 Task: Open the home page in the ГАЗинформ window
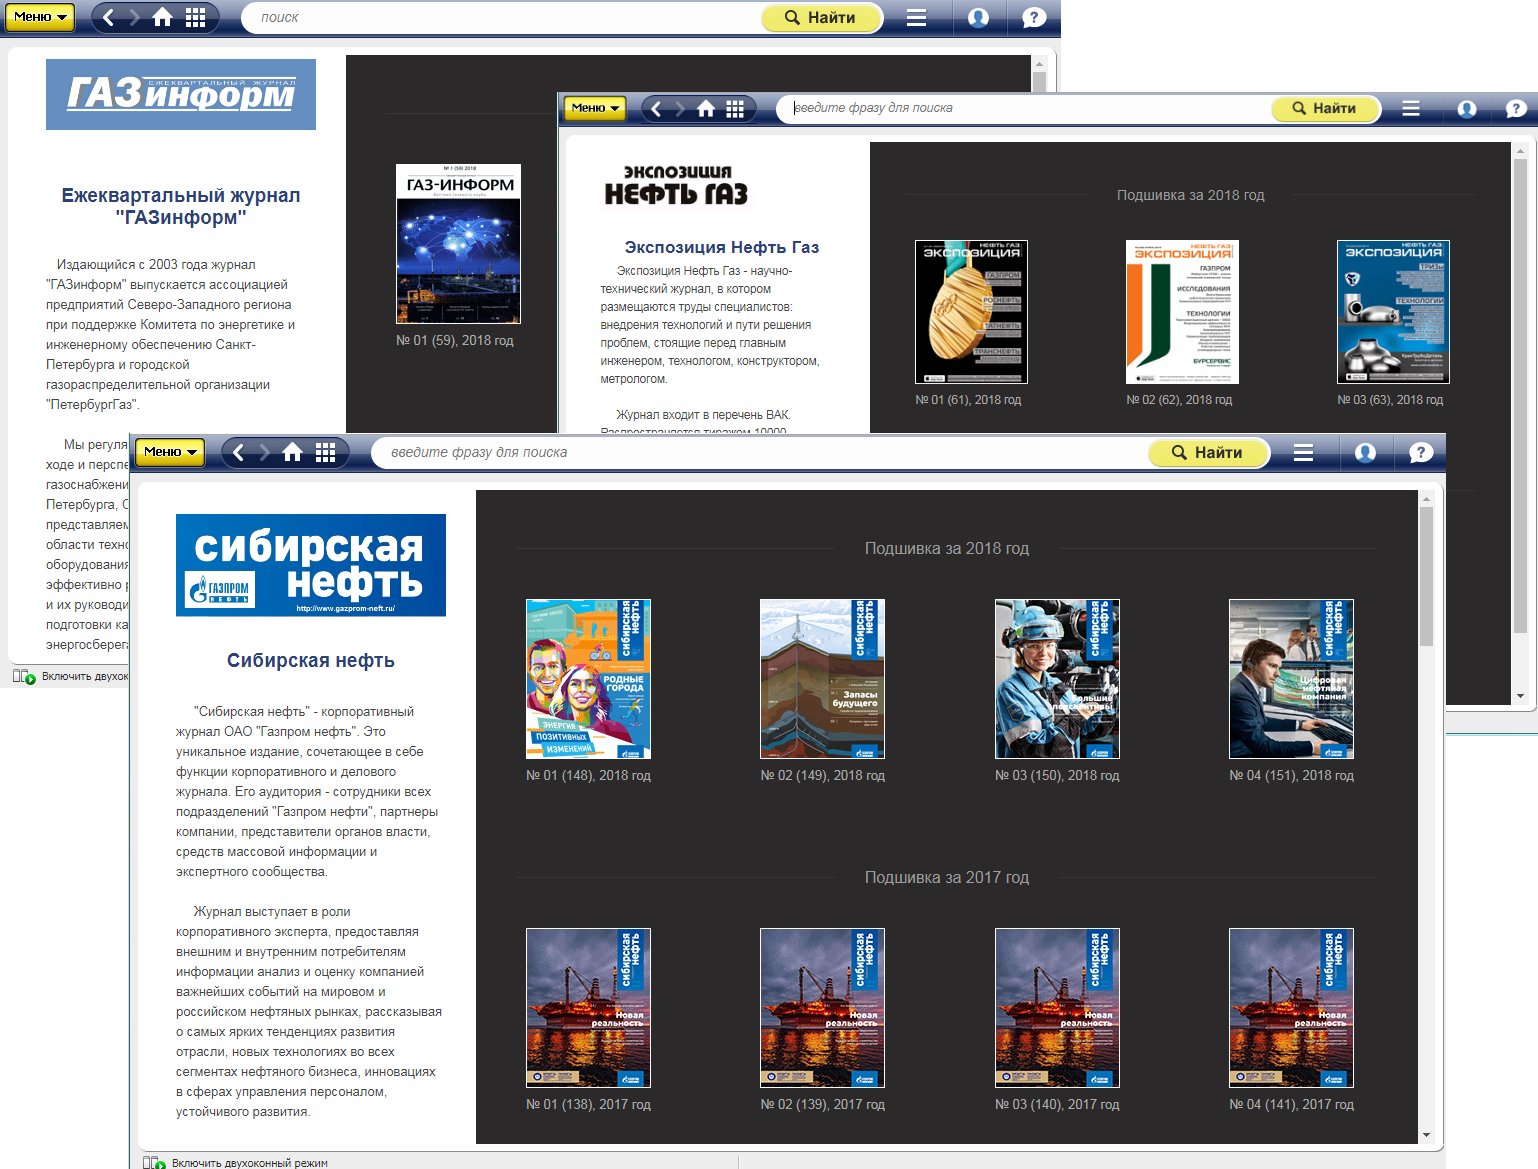click(x=163, y=17)
